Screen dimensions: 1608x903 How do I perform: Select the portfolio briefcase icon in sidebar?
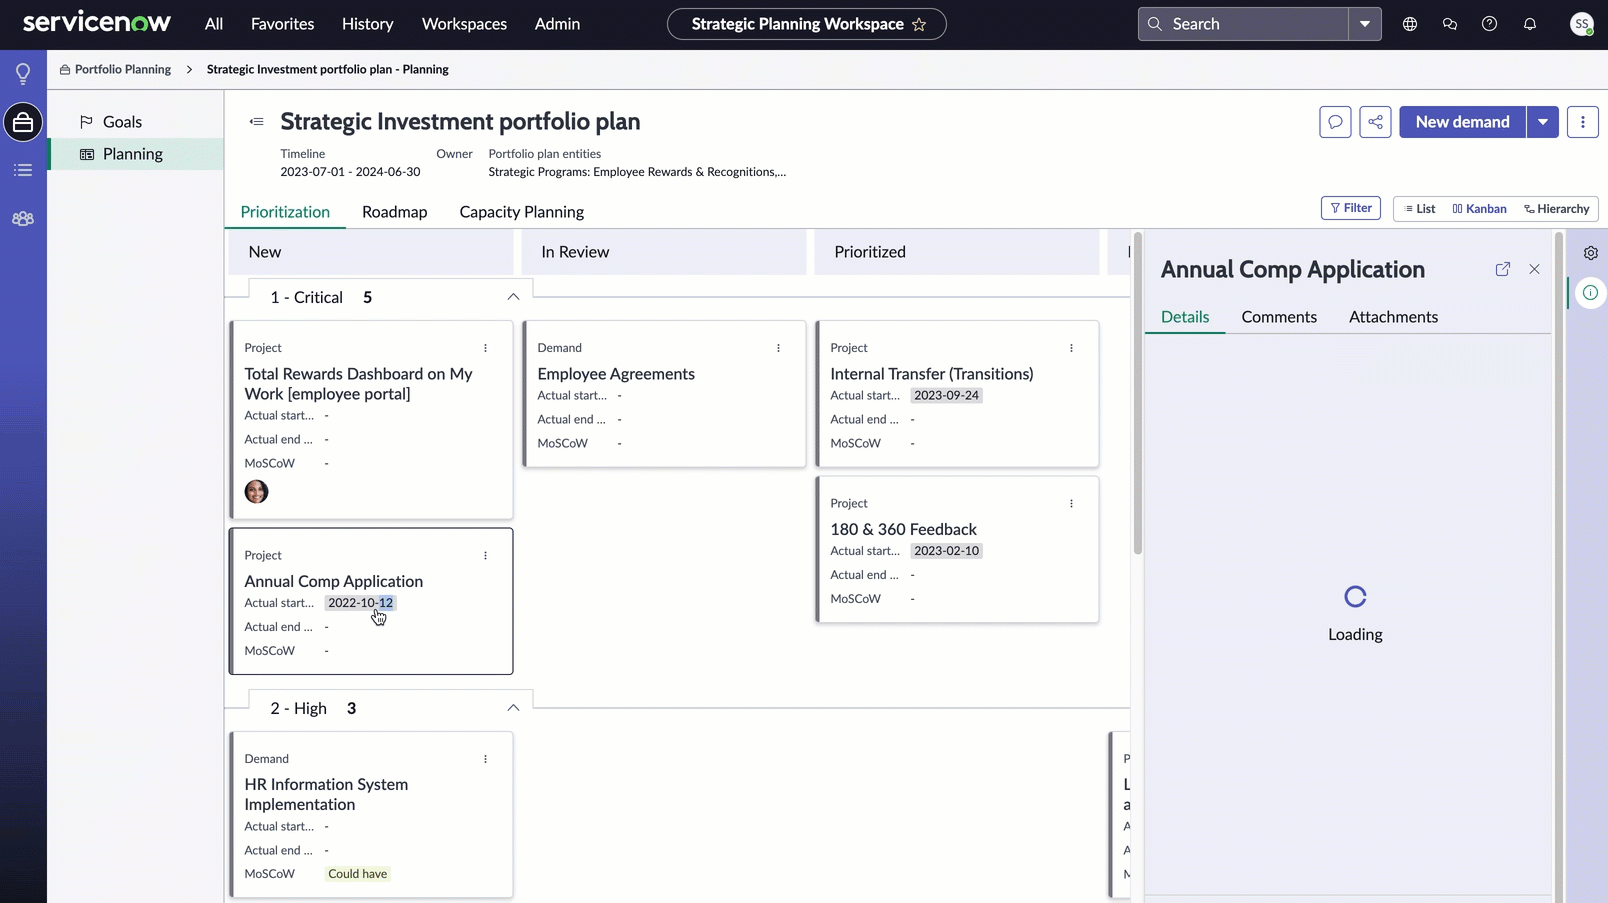pyautogui.click(x=23, y=122)
